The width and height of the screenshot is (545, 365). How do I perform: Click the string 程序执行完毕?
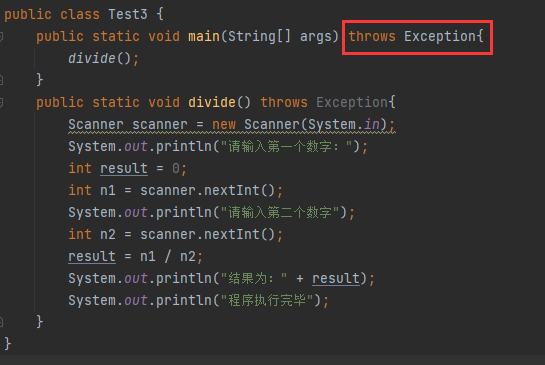click(x=267, y=300)
